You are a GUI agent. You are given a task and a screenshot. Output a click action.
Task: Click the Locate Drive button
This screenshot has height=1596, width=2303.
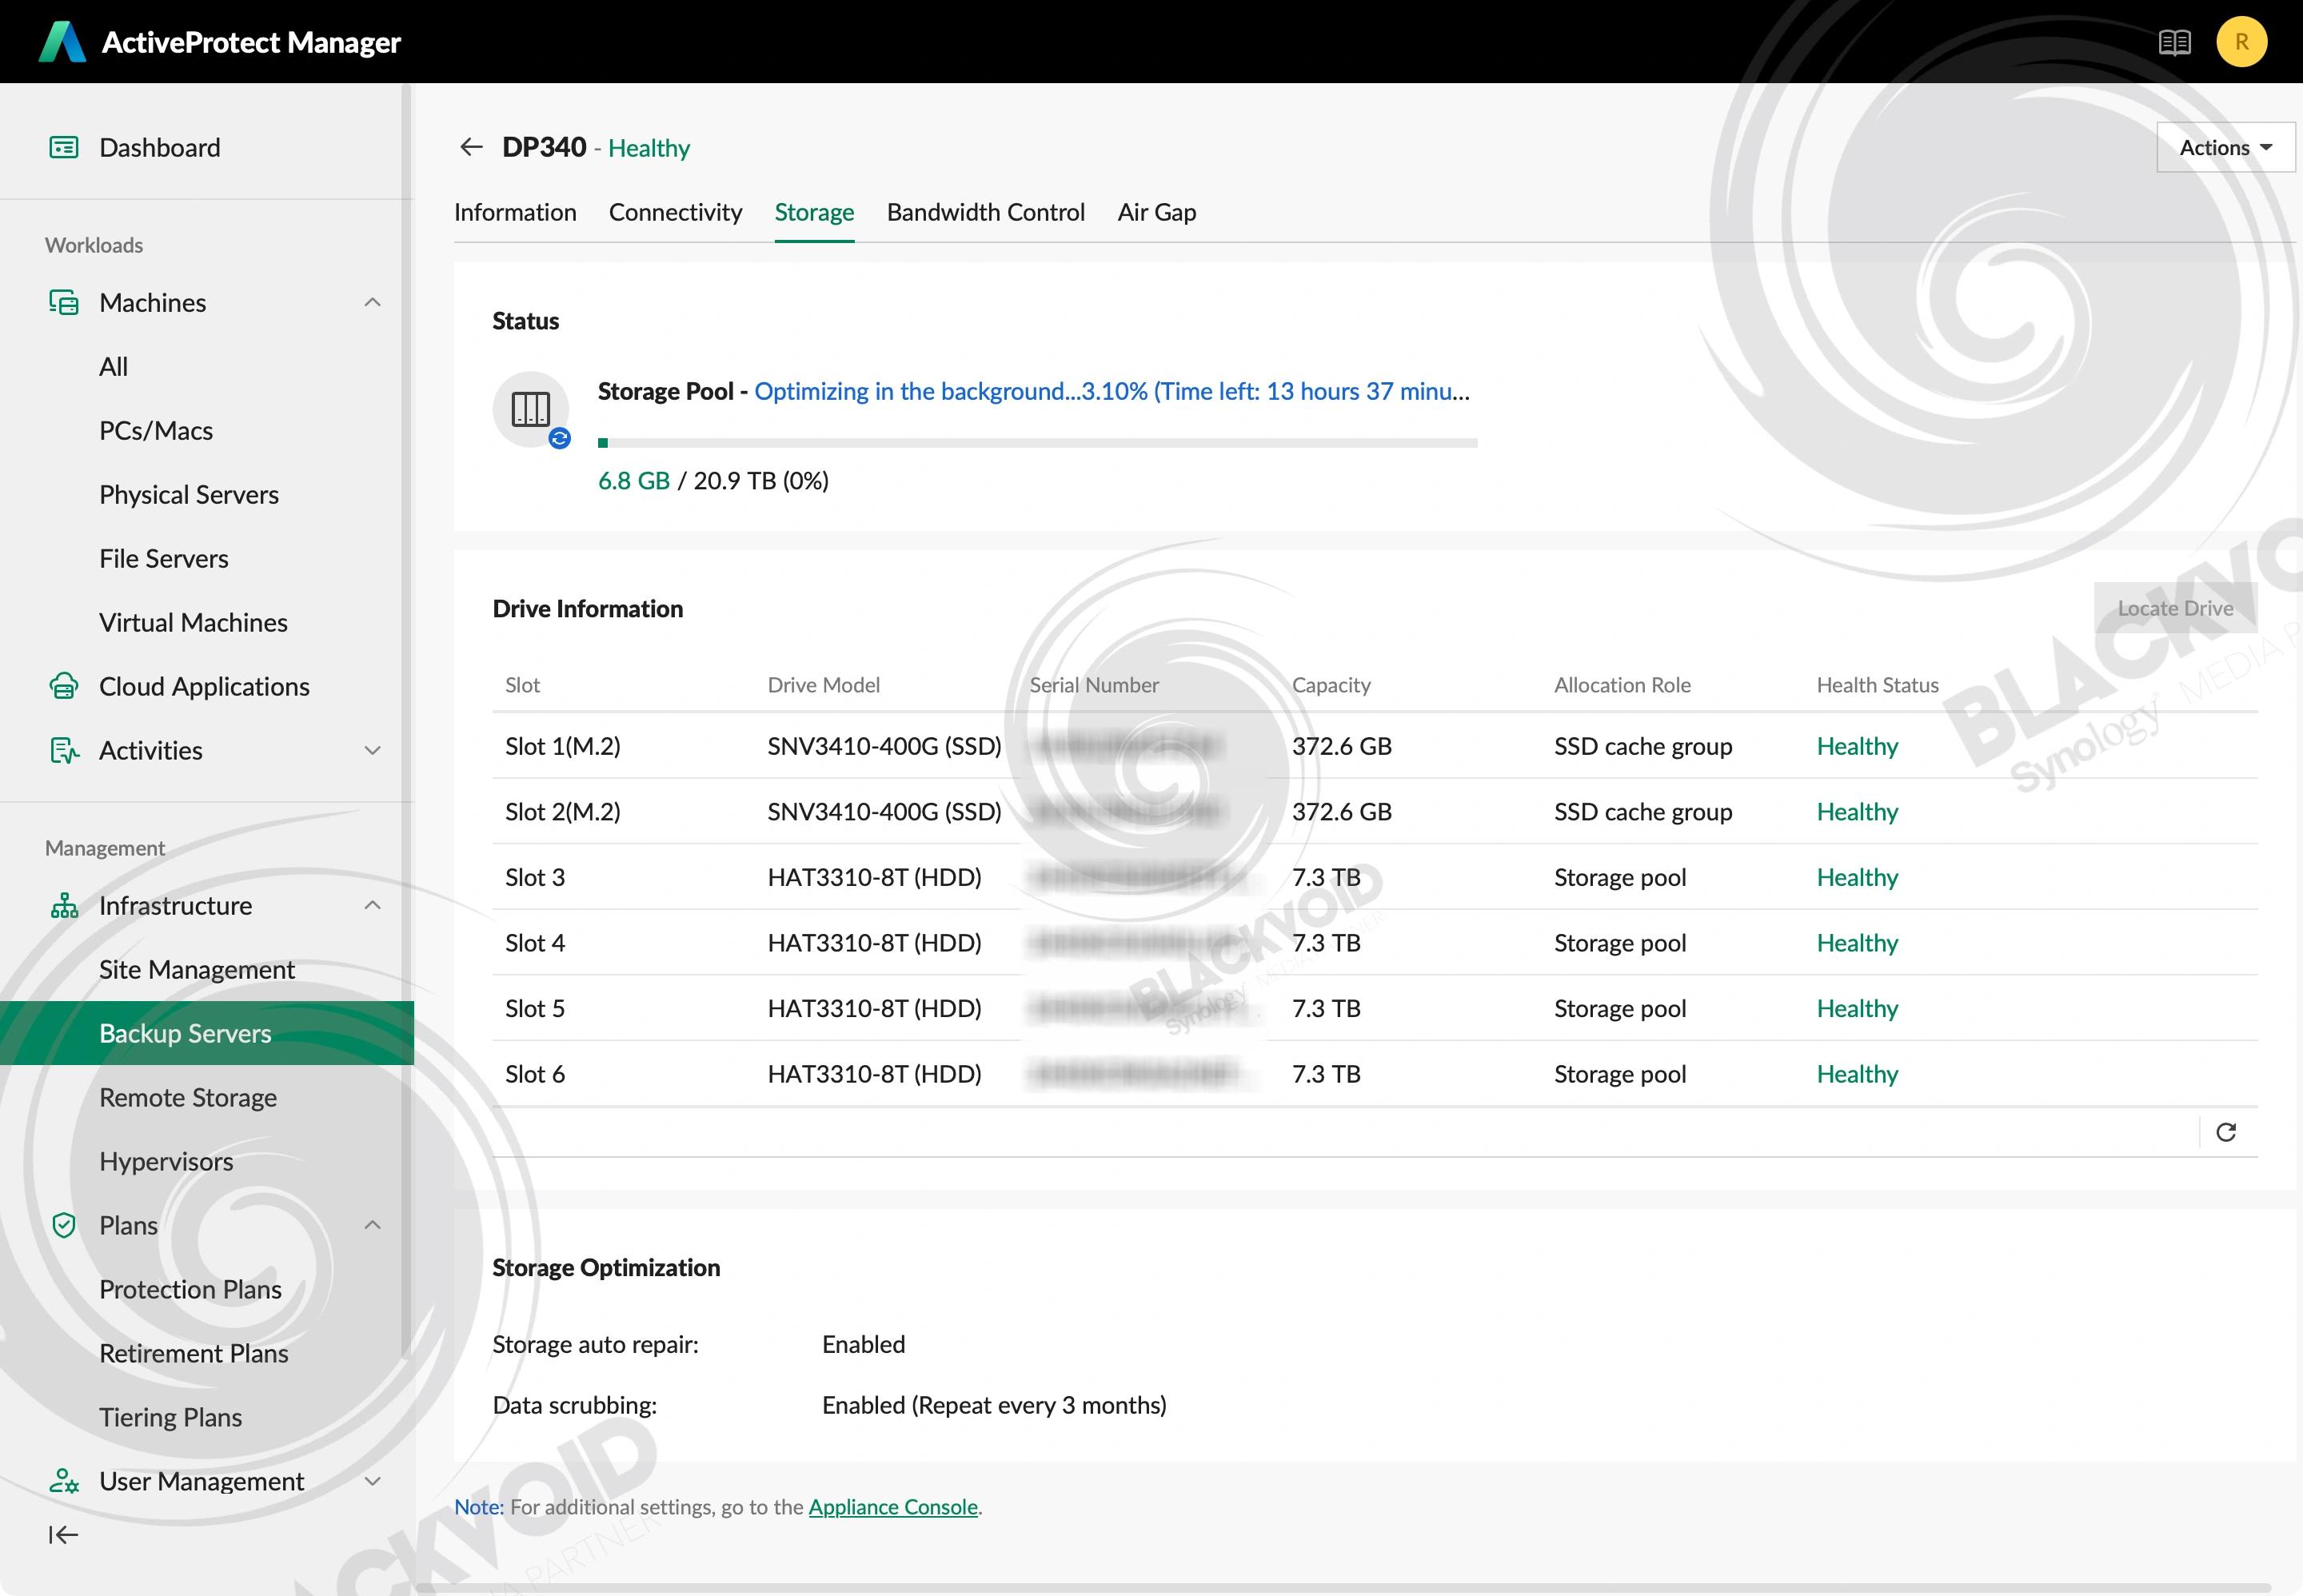click(2175, 609)
